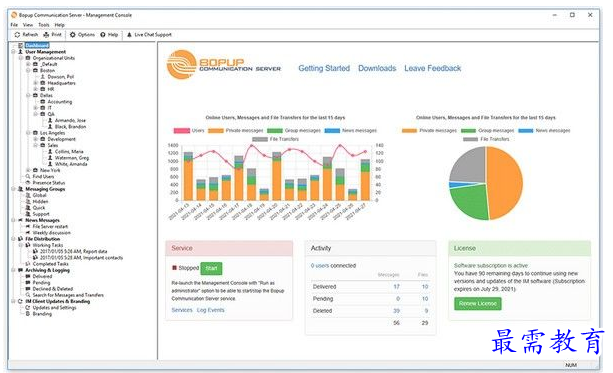Viewport: 613px width, 373px height.
Task: Click the Find Users magnifier icon
Action: [x=28, y=176]
